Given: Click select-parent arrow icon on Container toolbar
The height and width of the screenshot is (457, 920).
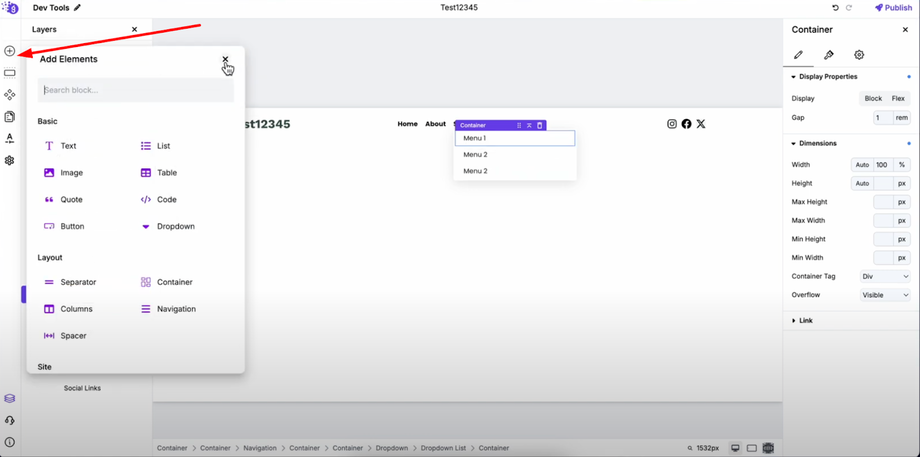Looking at the screenshot, I should coord(529,126).
